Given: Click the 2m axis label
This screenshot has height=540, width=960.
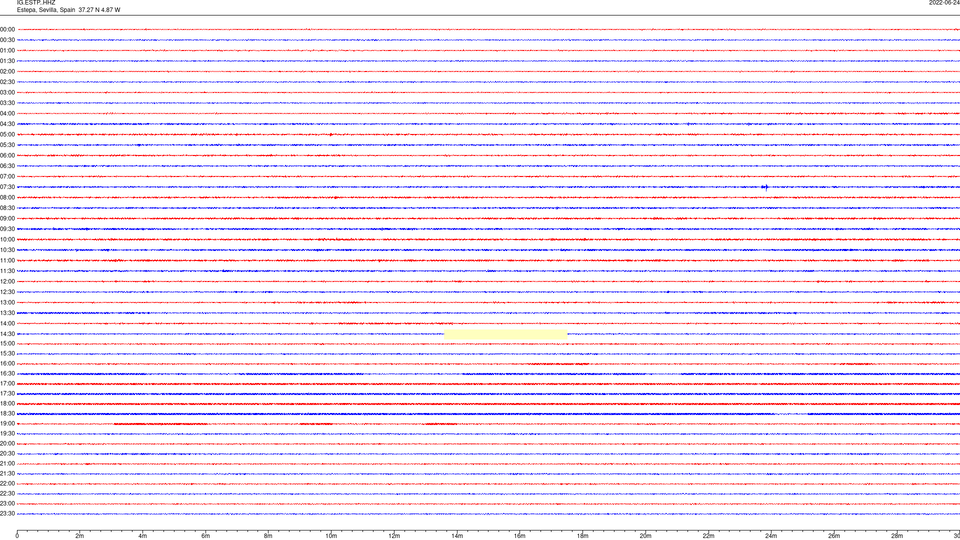Looking at the screenshot, I should tap(80, 536).
